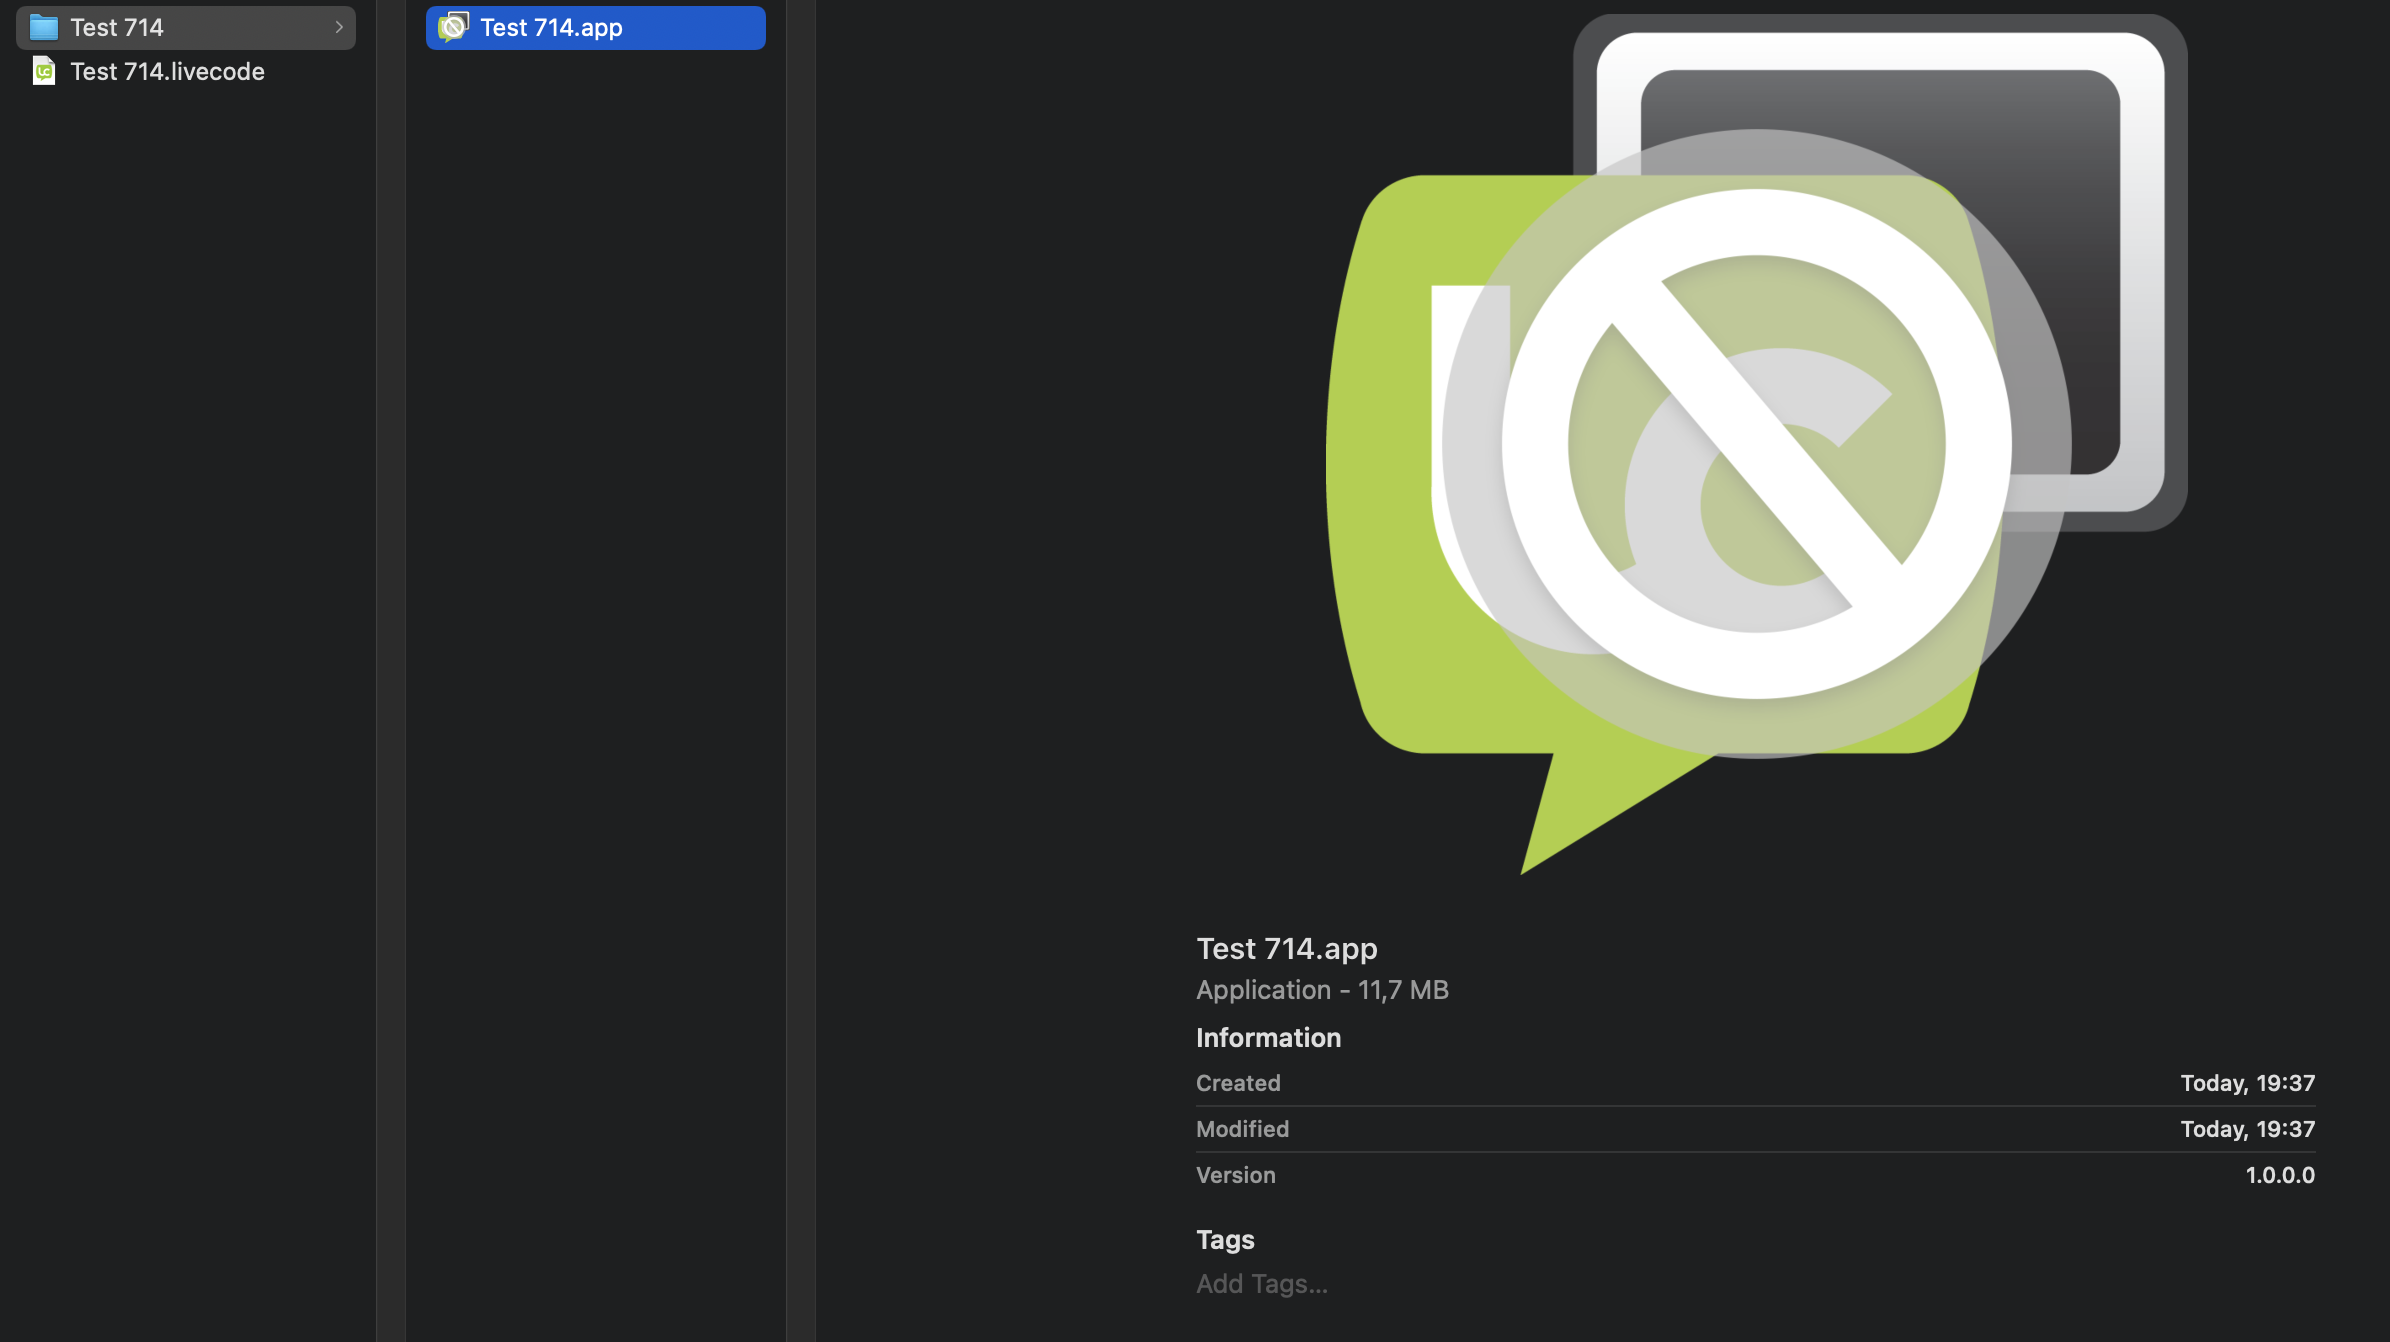Click the Add Tags input field
This screenshot has width=2390, height=1342.
coord(1262,1283)
